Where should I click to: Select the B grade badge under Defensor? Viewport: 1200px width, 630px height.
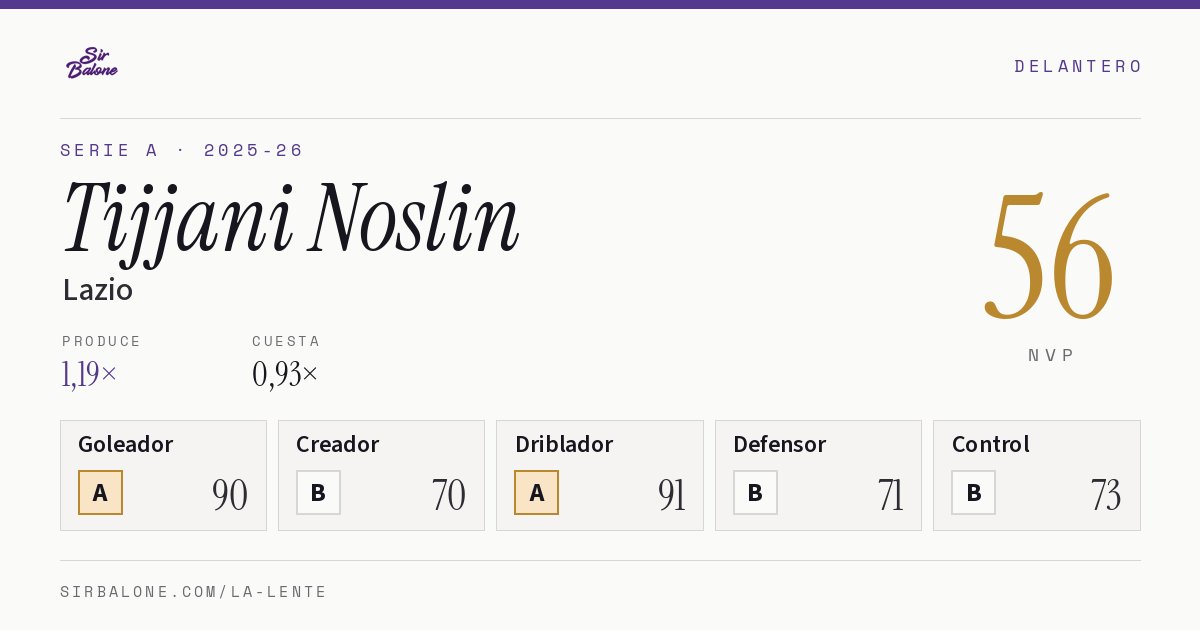tap(755, 492)
